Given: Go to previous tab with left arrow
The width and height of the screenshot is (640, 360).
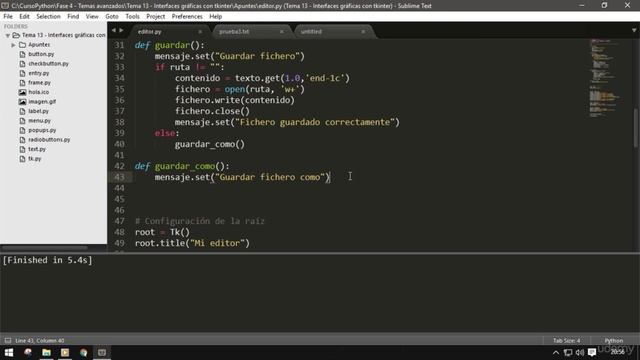Looking at the screenshot, I should click(113, 30).
